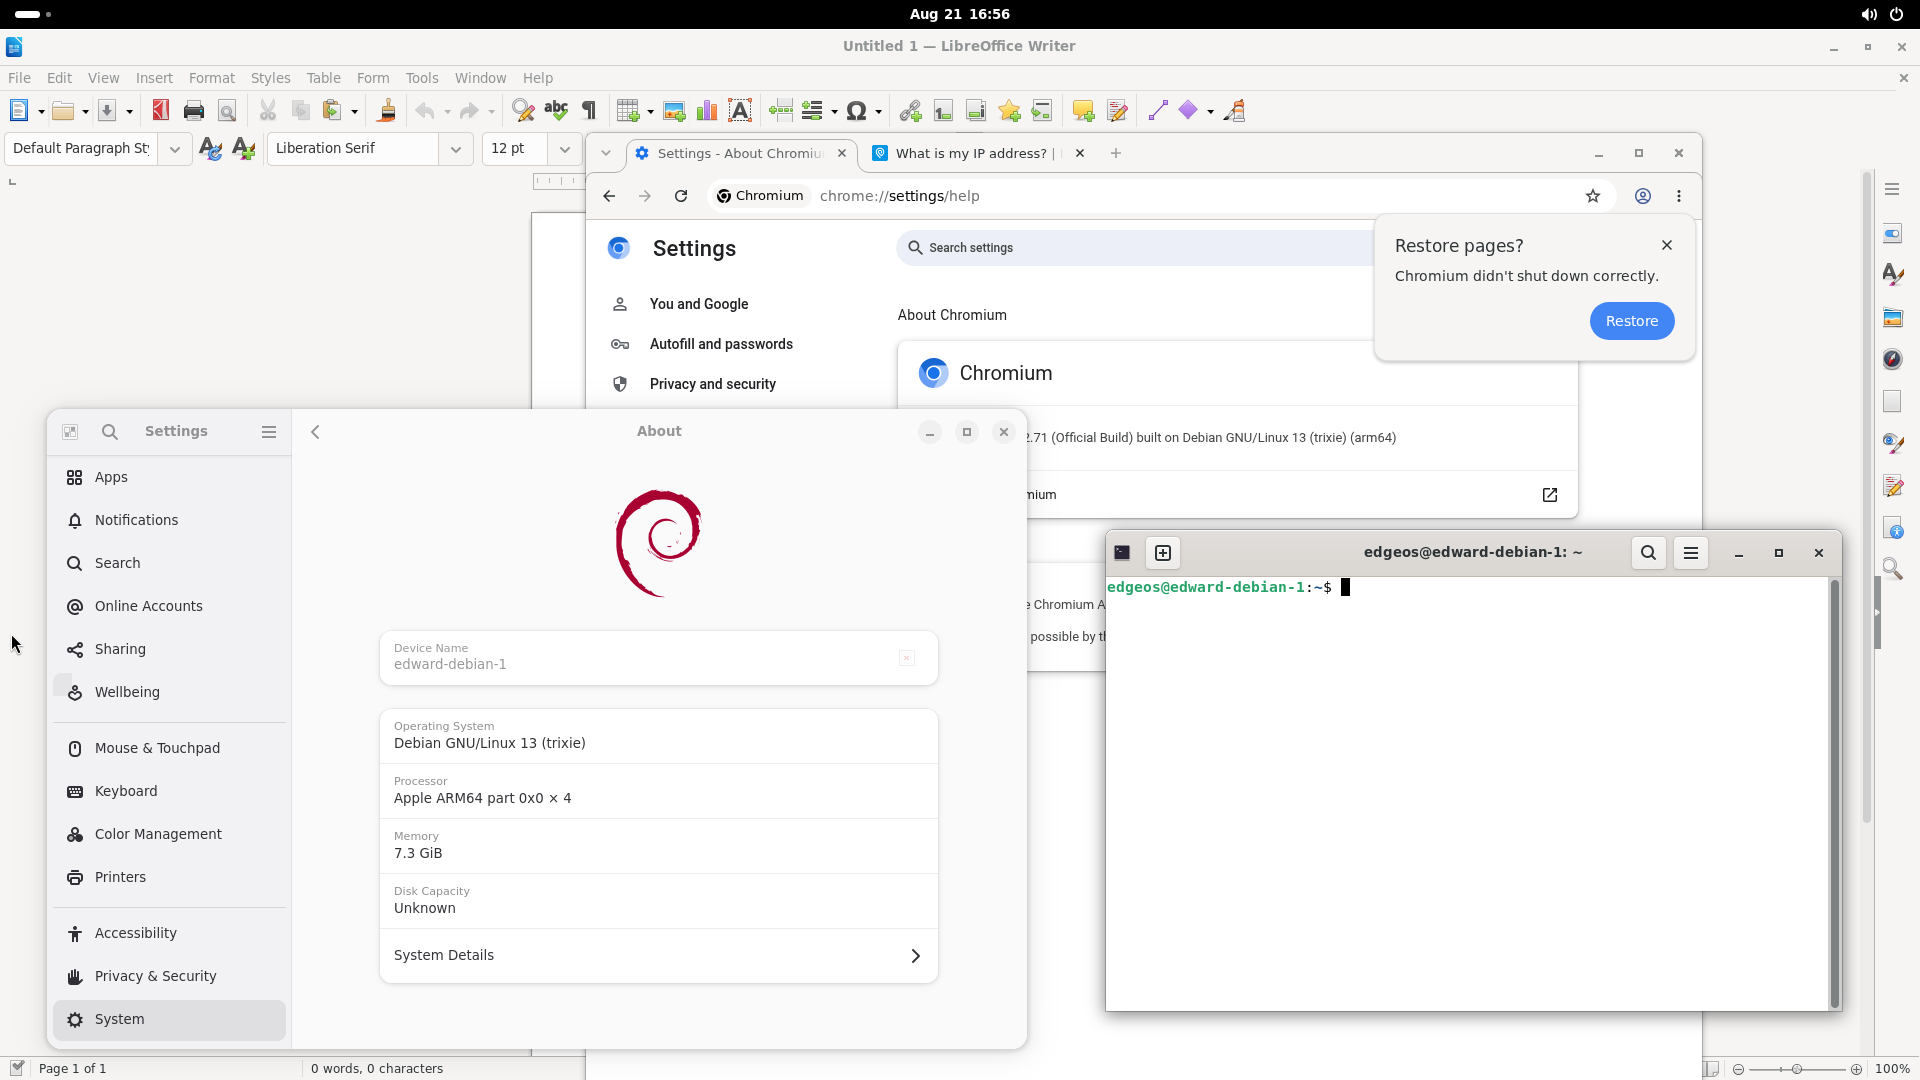Click reload icon in Chromium toolbar
The image size is (1920, 1080).
tap(681, 196)
